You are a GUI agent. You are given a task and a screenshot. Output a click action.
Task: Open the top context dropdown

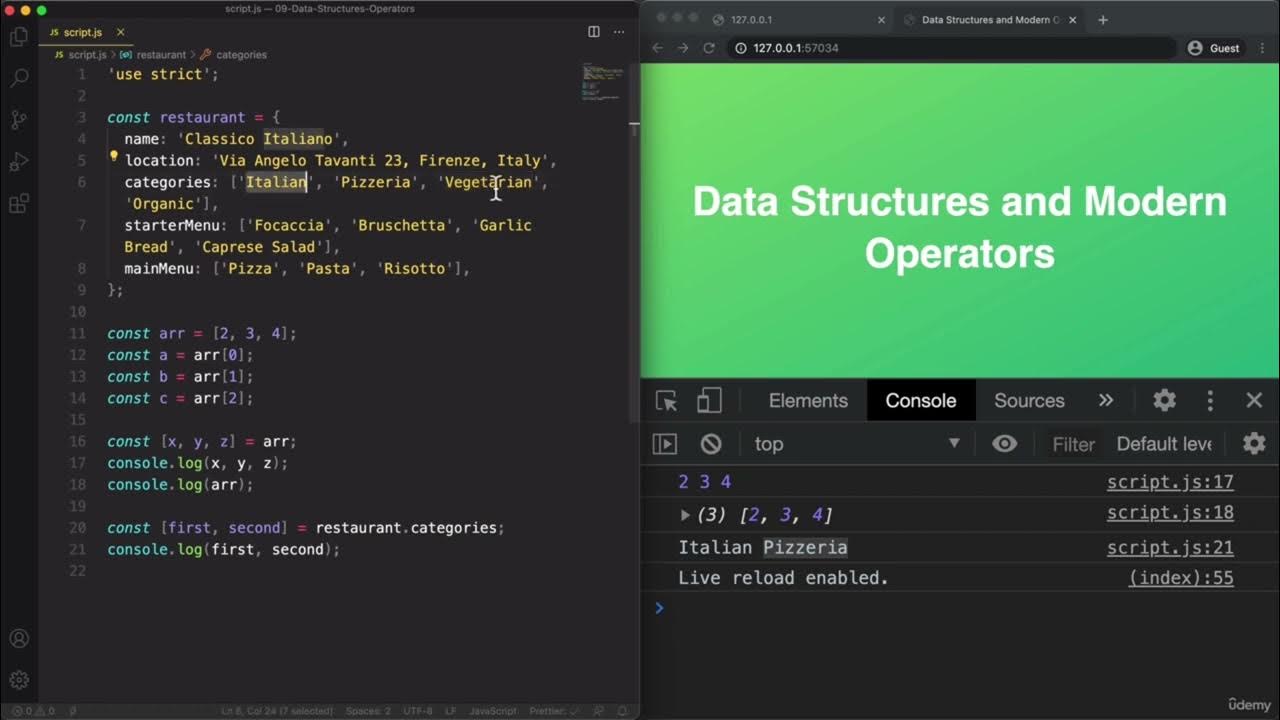click(x=857, y=444)
